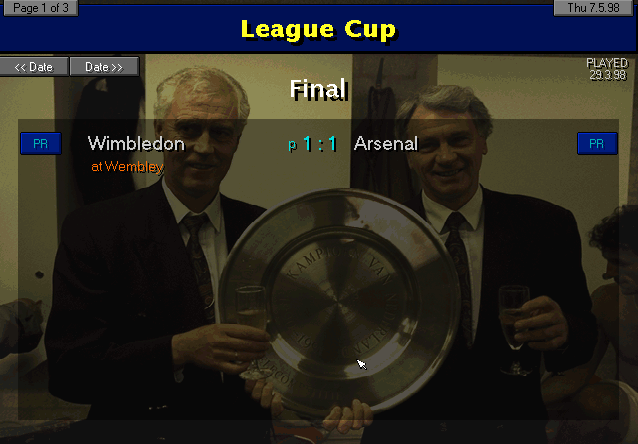Click the yellow League Cup title

pos(318,29)
